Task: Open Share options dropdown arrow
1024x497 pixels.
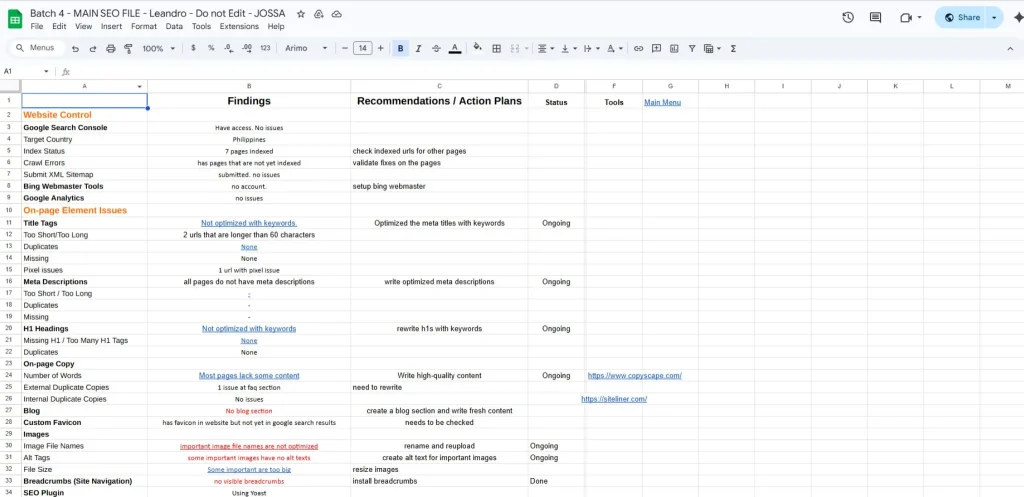Action: tap(995, 18)
